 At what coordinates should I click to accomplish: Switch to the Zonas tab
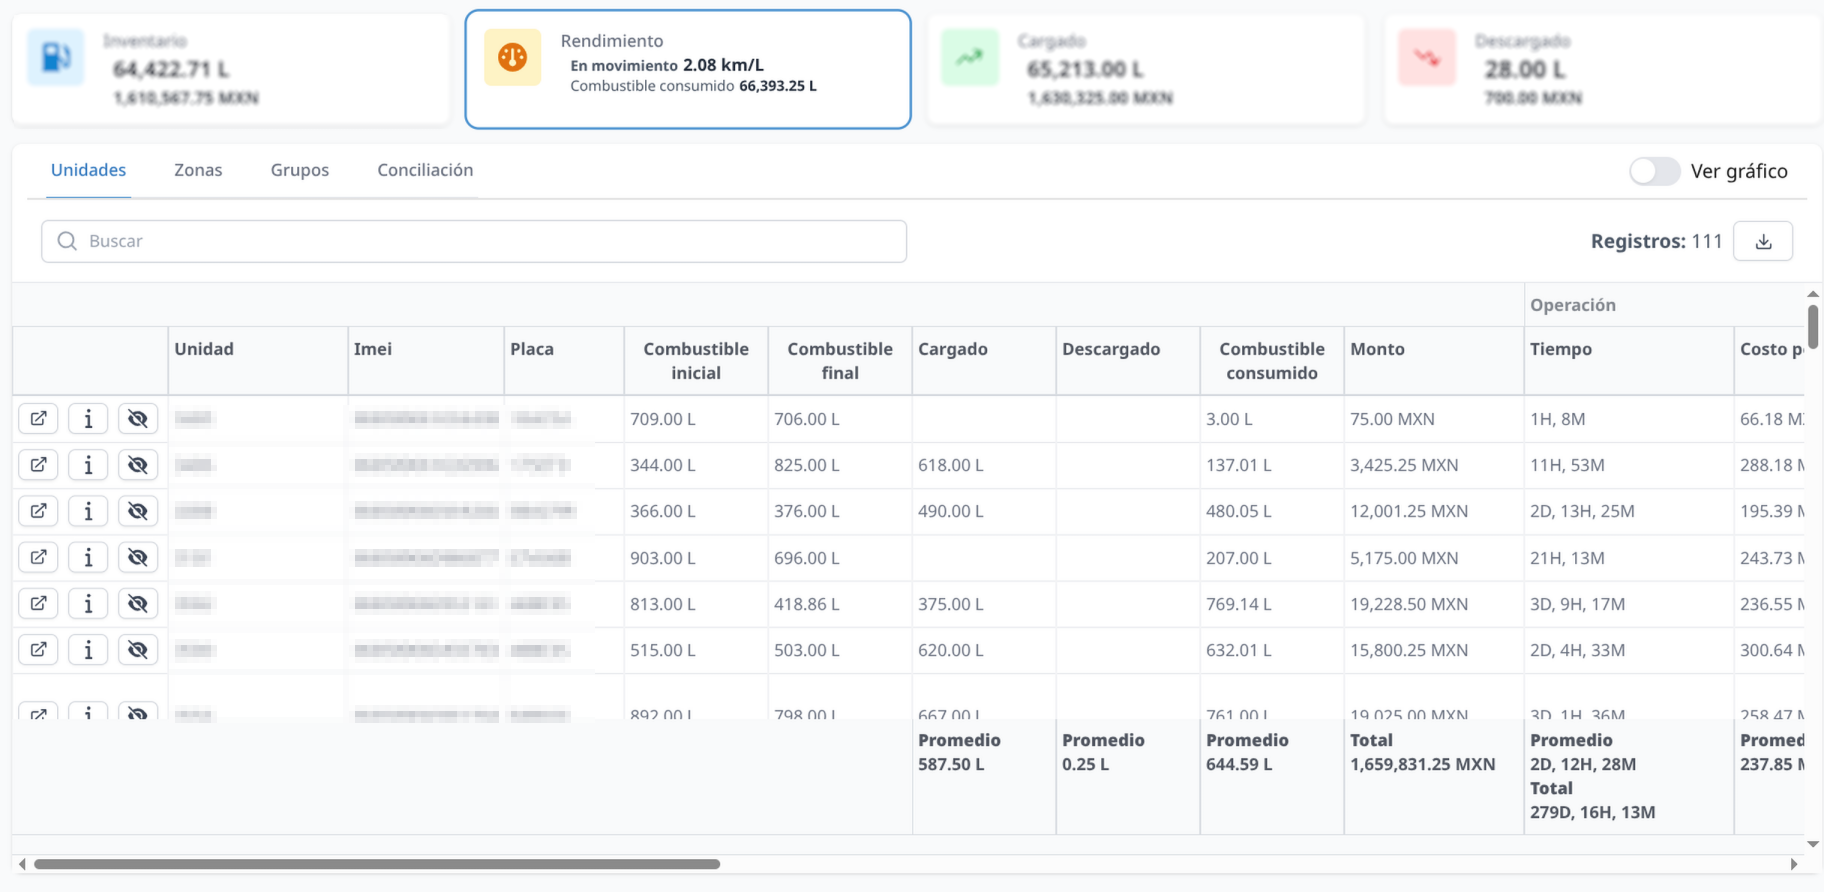click(x=198, y=170)
